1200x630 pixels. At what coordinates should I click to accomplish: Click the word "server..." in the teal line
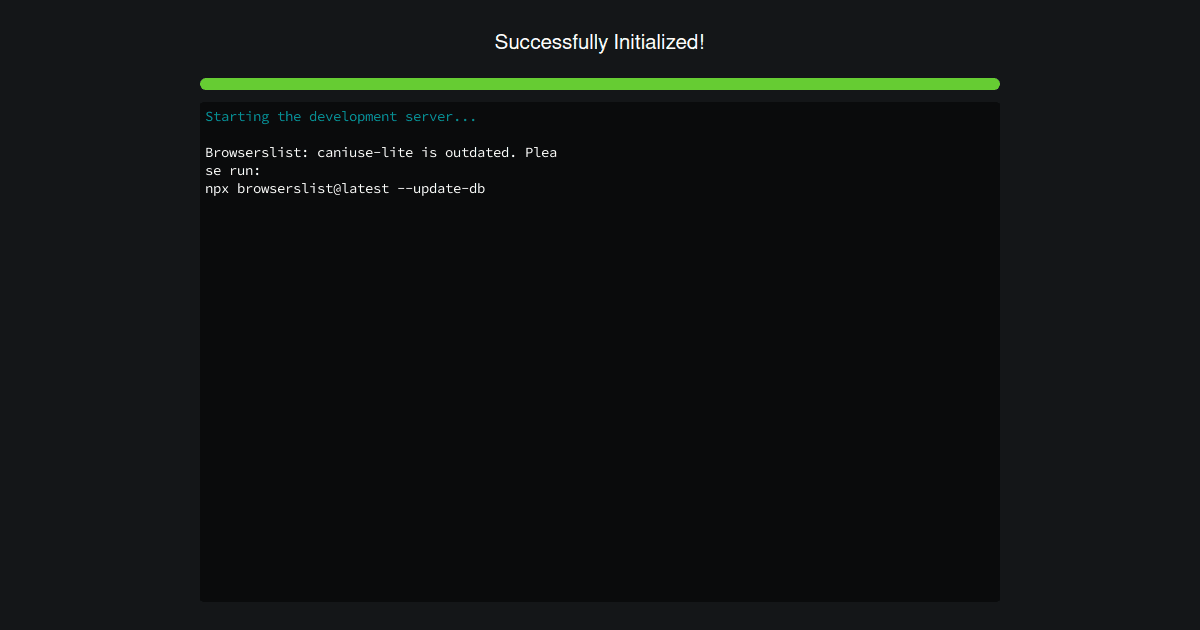[441, 117]
